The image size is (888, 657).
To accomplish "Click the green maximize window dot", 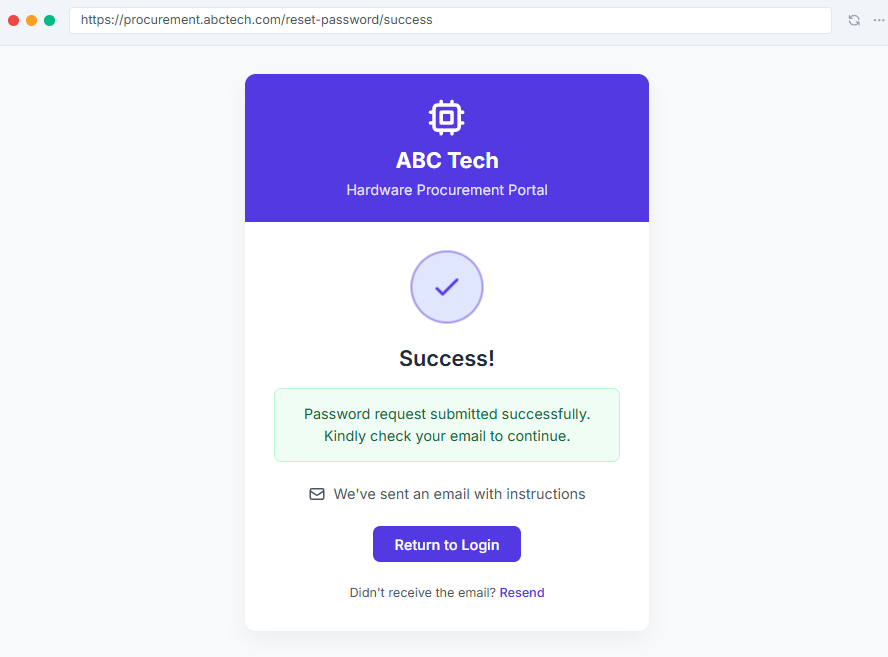I will coord(50,20).
